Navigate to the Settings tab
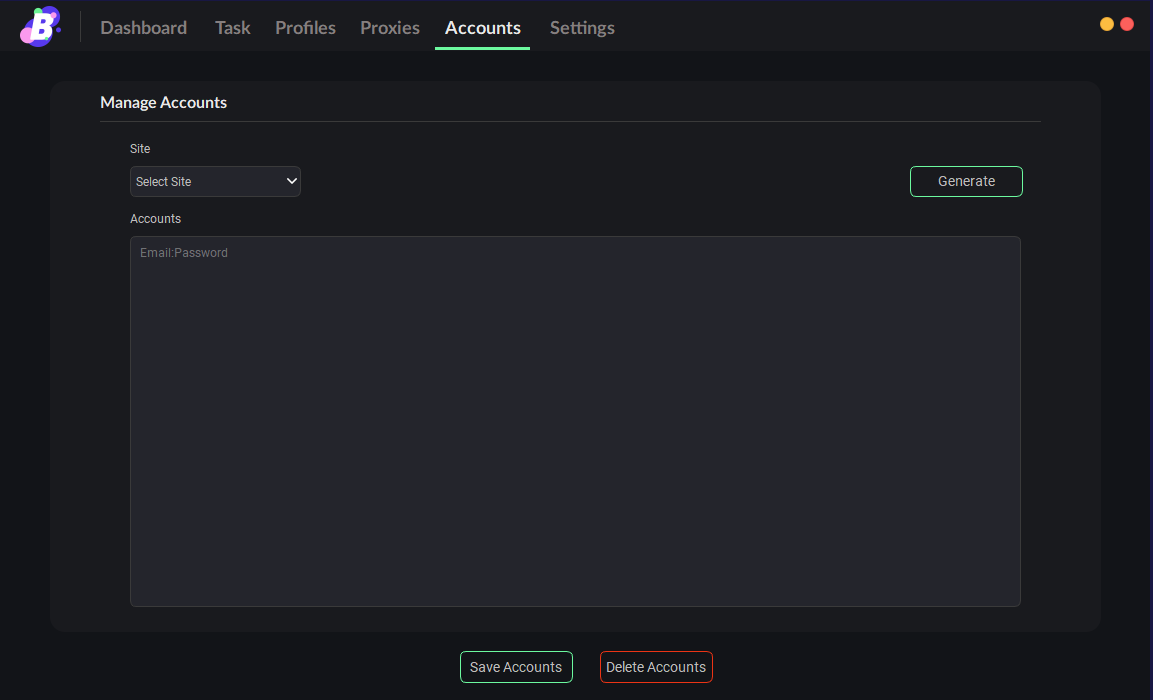This screenshot has width=1153, height=700. 582,28
